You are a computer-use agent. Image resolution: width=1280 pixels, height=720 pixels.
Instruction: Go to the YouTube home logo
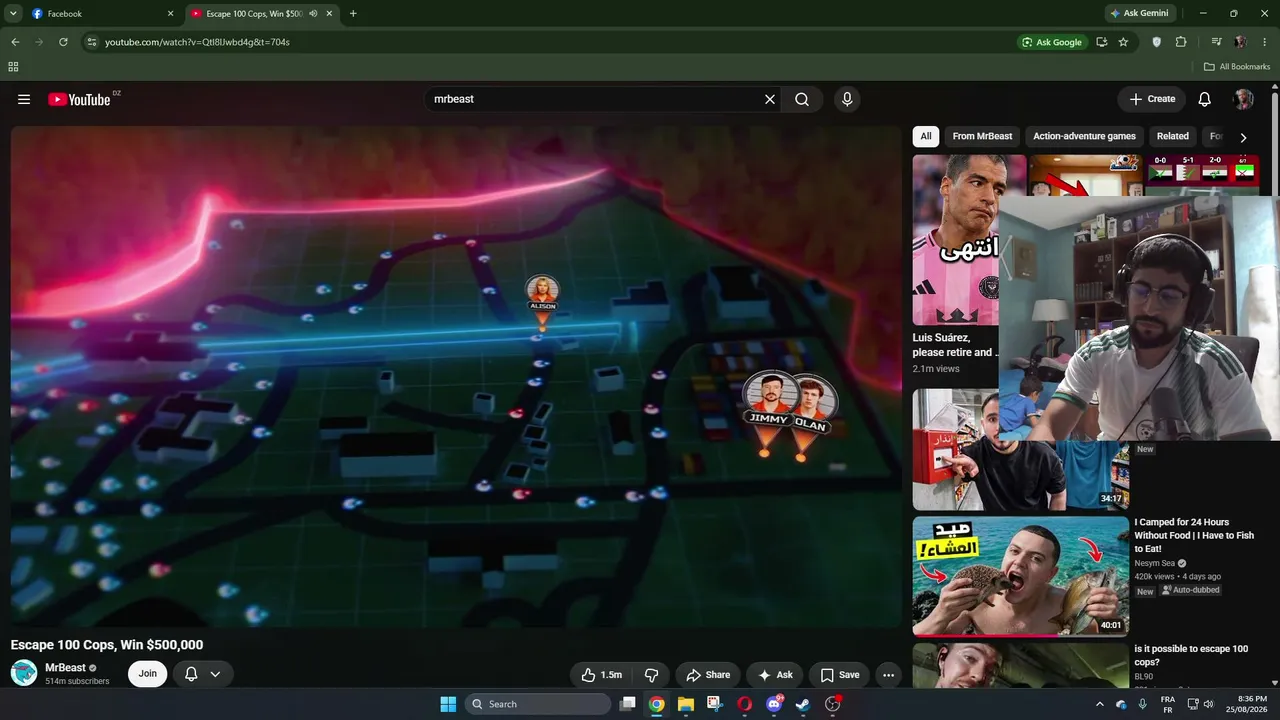click(79, 99)
